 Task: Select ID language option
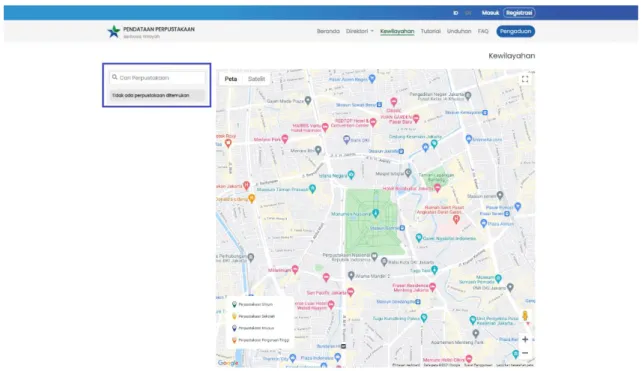pyautogui.click(x=455, y=13)
